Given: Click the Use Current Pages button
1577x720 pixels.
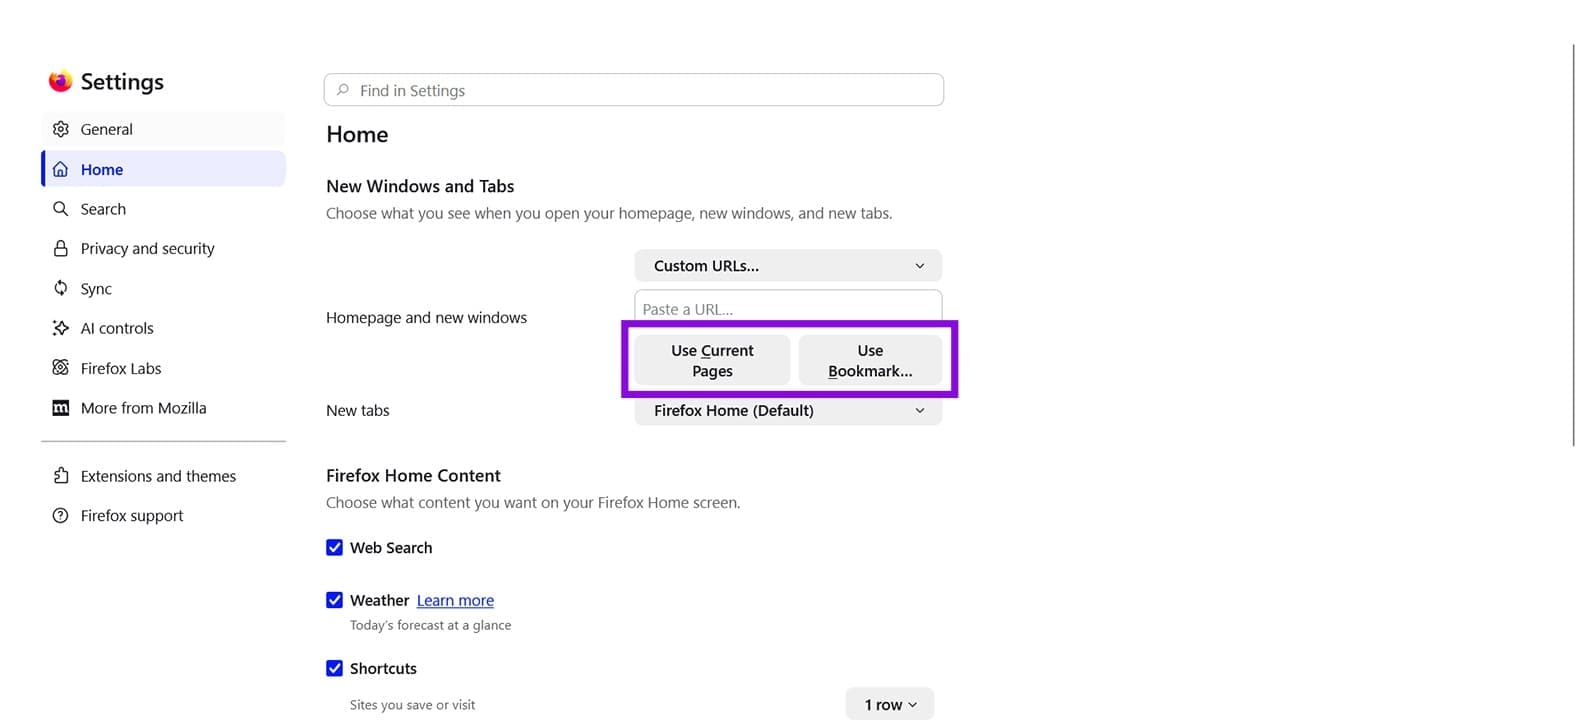Looking at the screenshot, I should pos(712,361).
